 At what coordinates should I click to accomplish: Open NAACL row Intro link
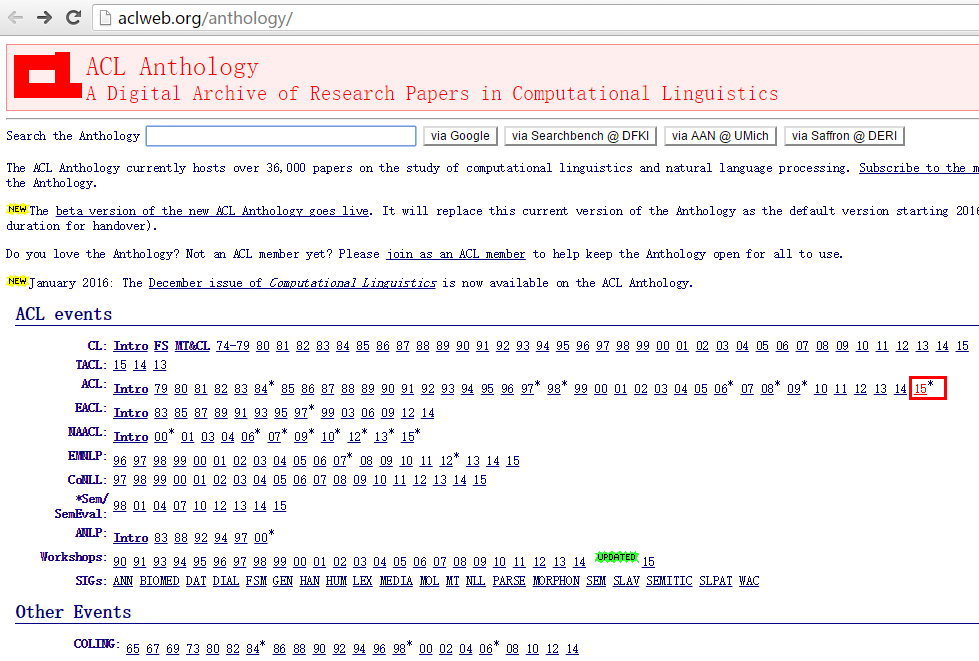tap(130, 437)
